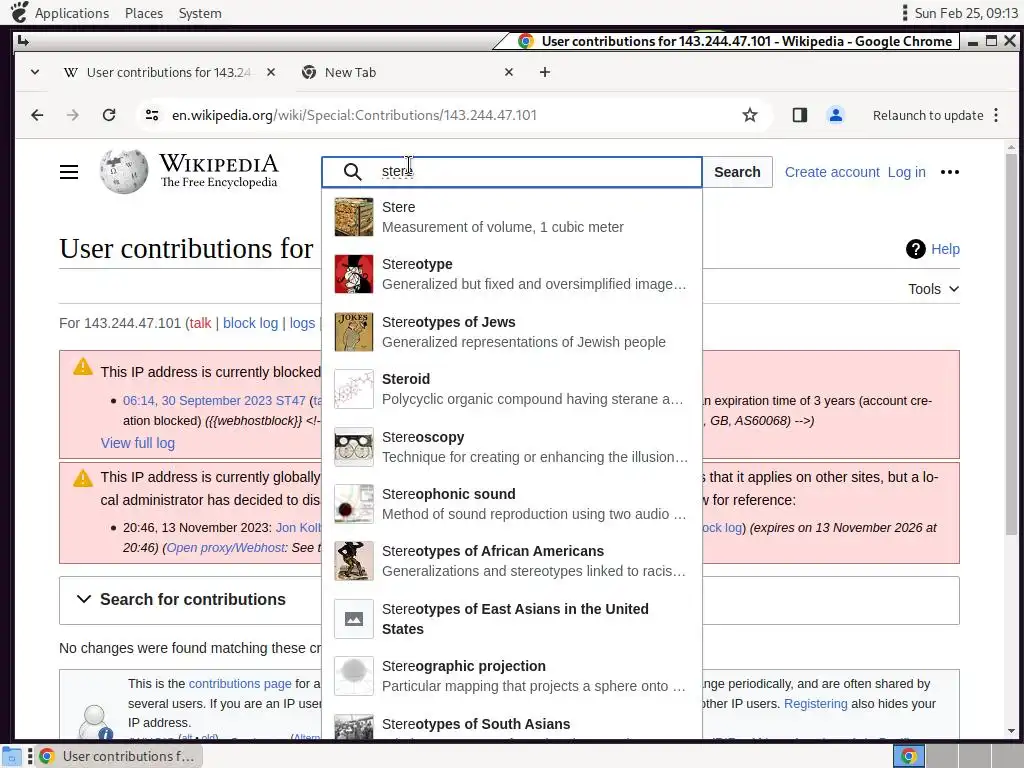Screen dimensions: 1024x768
Task: View site information icon in address bar
Action: 152,116
